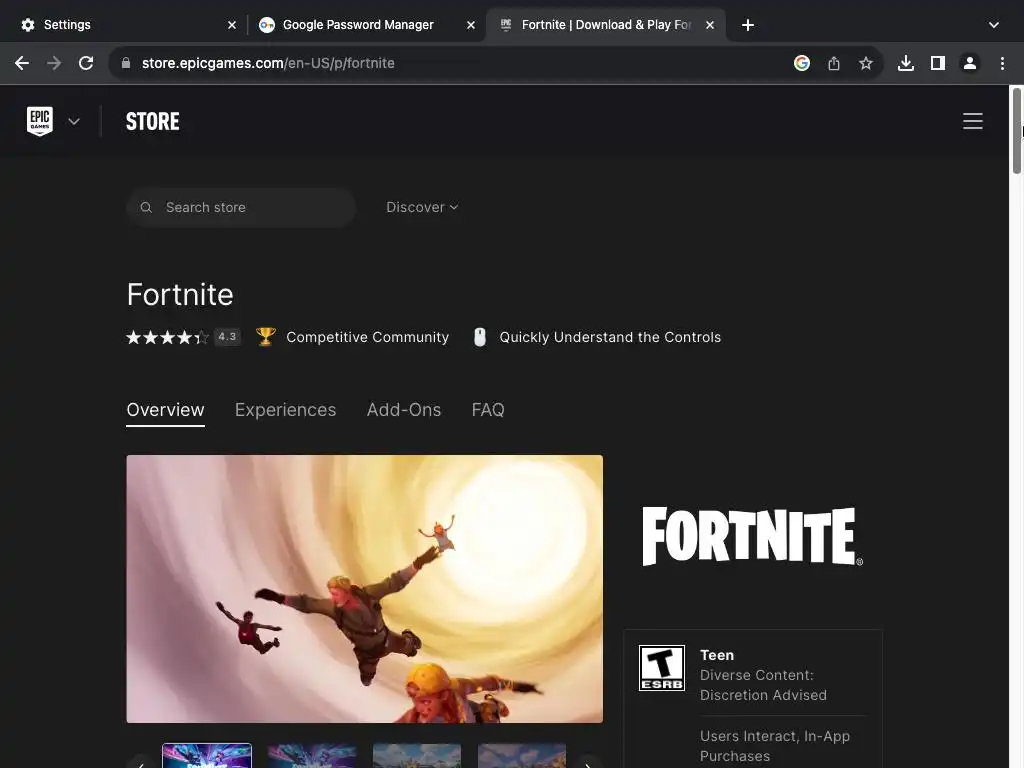Click Quickly Understand the Controls label

pos(610,337)
